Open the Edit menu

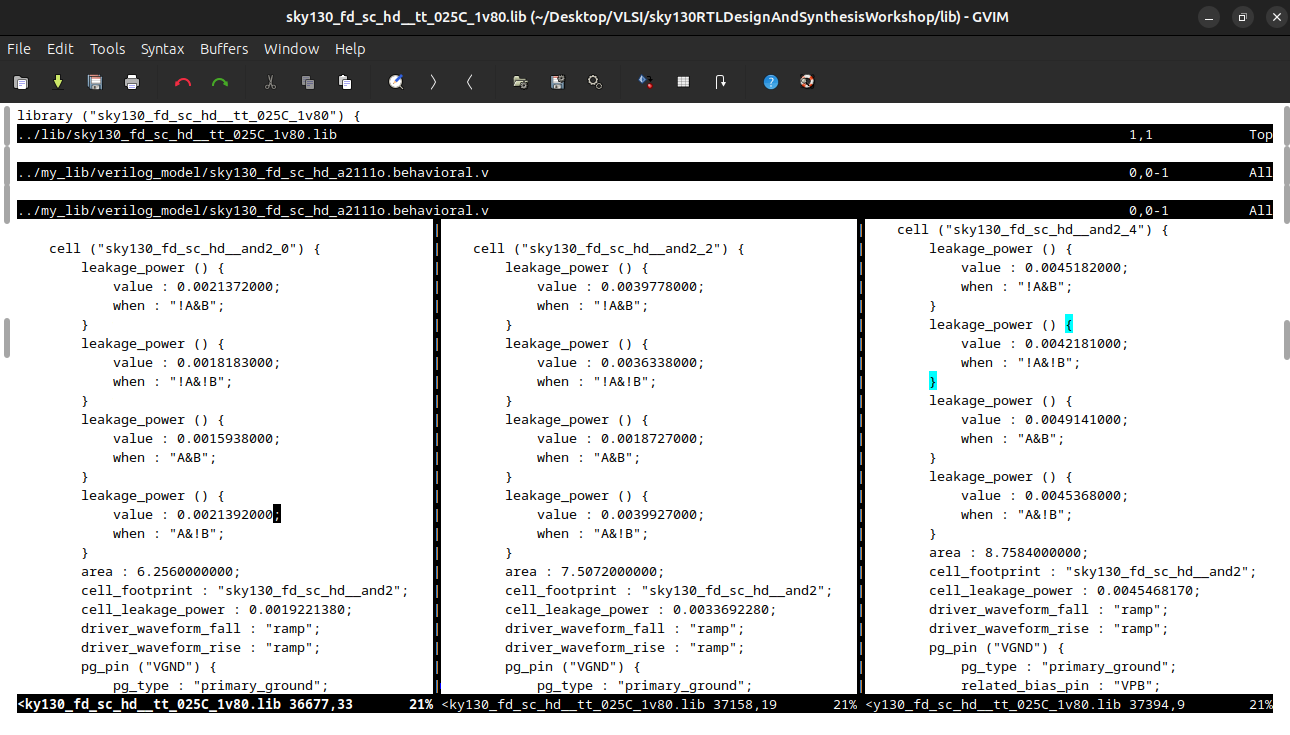click(60, 48)
